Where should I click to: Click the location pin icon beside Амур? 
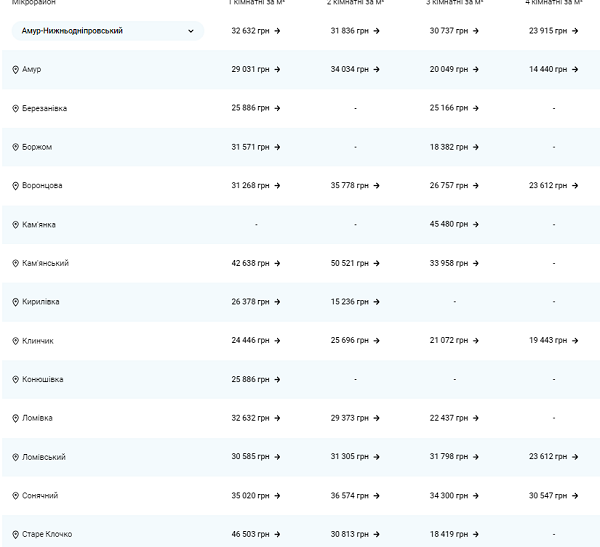pos(15,70)
